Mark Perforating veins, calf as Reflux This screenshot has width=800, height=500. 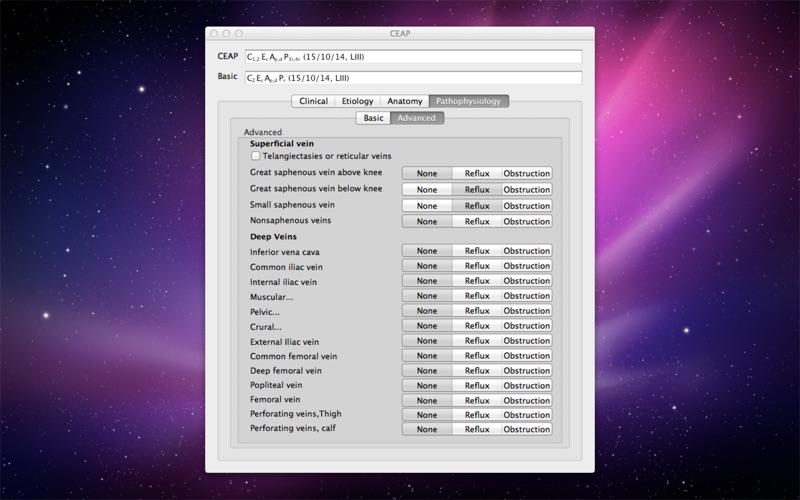coord(477,430)
